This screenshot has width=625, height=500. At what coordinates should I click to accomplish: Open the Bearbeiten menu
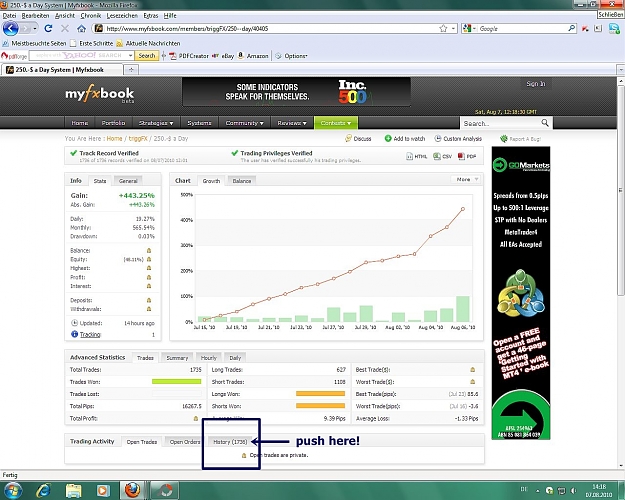point(35,16)
